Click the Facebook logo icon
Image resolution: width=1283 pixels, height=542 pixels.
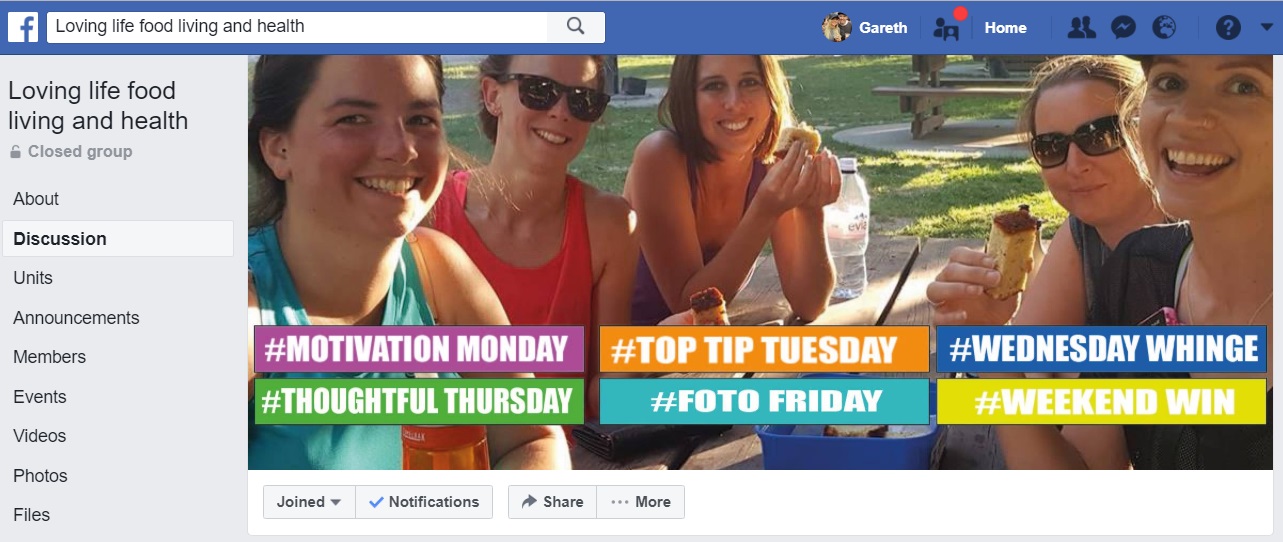pyautogui.click(x=23, y=27)
